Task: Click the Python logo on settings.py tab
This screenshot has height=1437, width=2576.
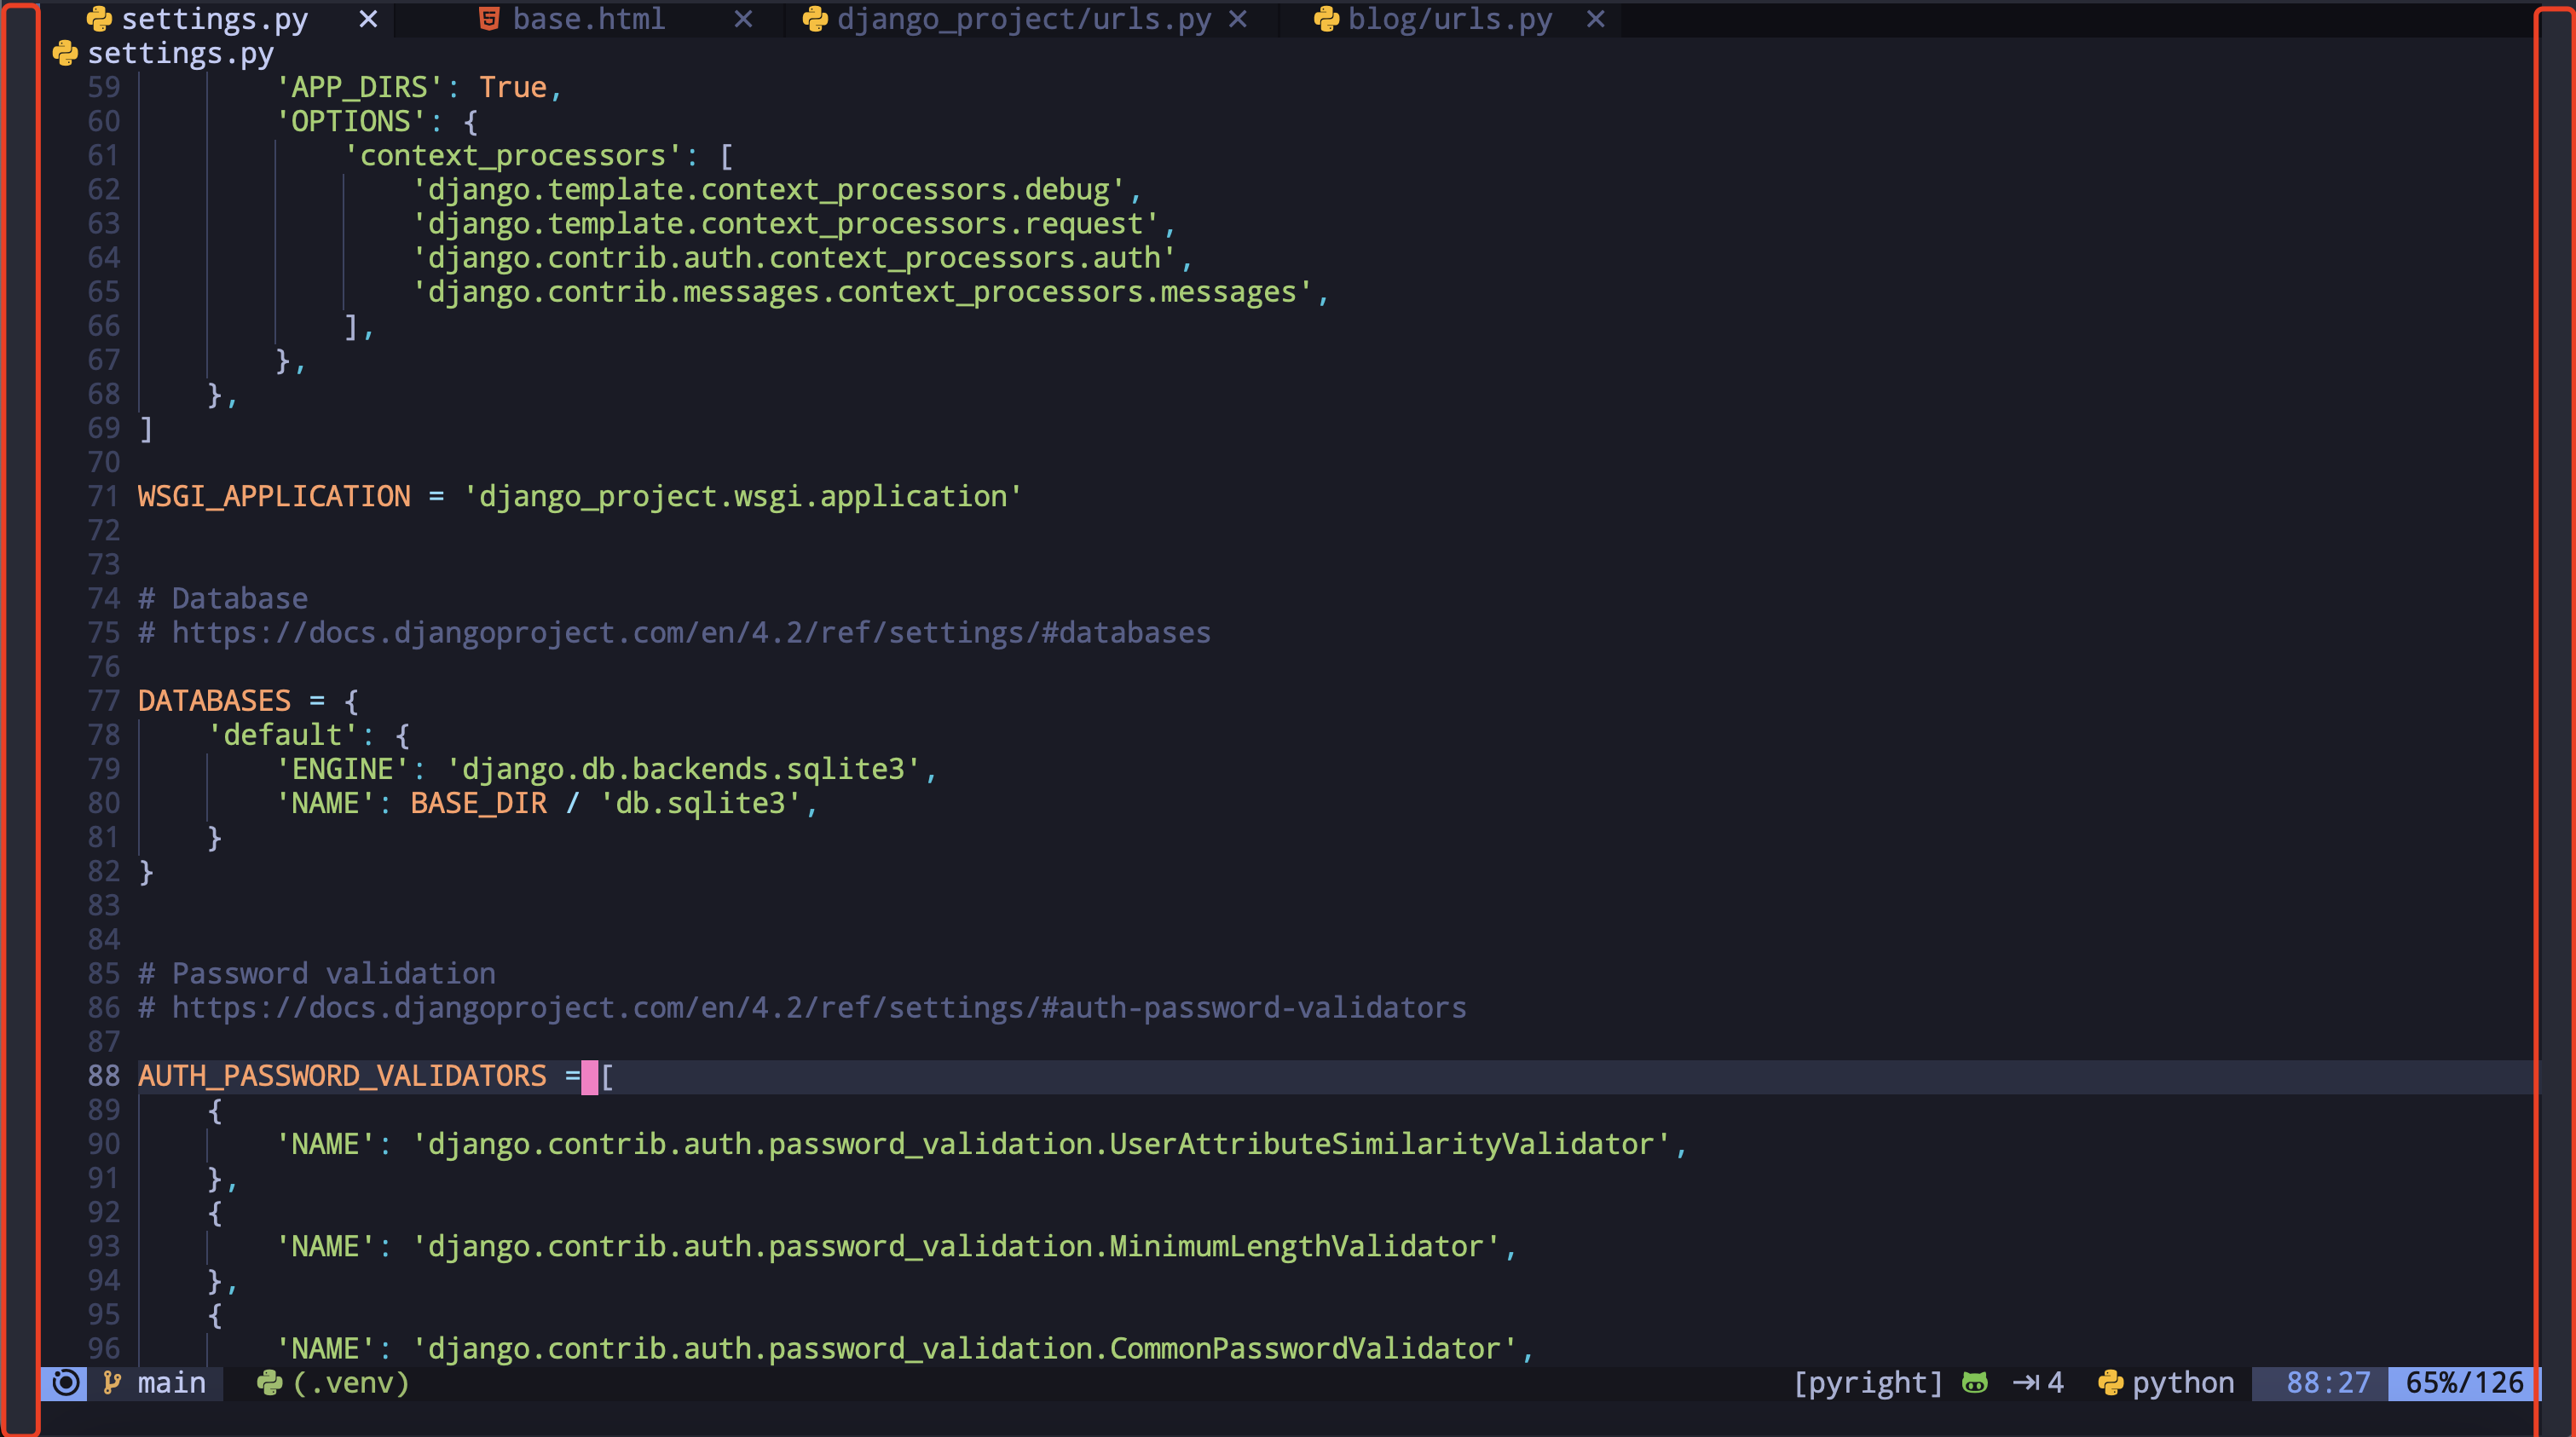Action: tap(97, 18)
